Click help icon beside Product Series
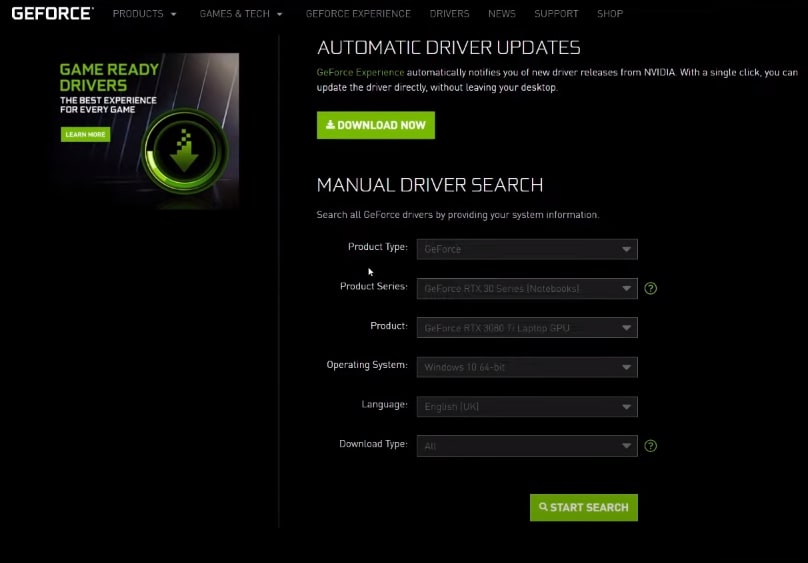The height and width of the screenshot is (563, 808). [651, 288]
